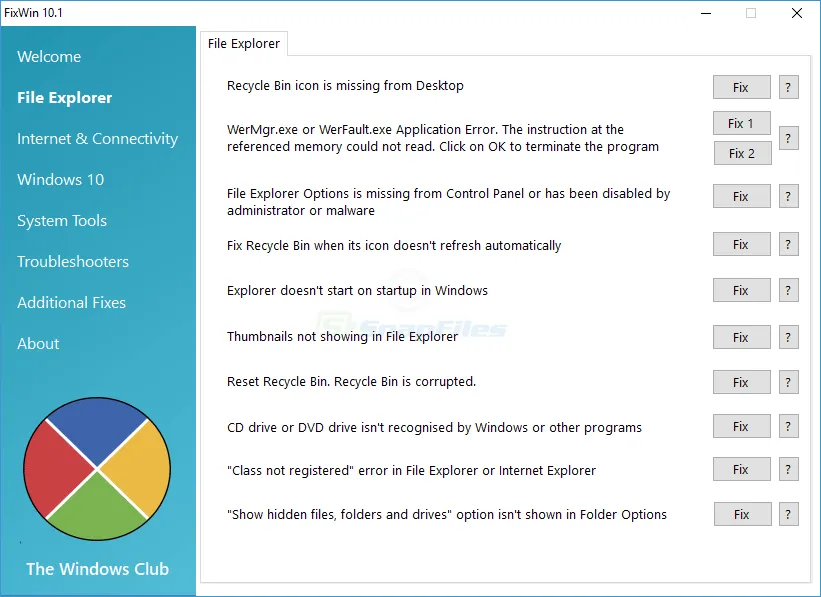Open the Troubleshooters section
The width and height of the screenshot is (821, 597).
(x=73, y=262)
